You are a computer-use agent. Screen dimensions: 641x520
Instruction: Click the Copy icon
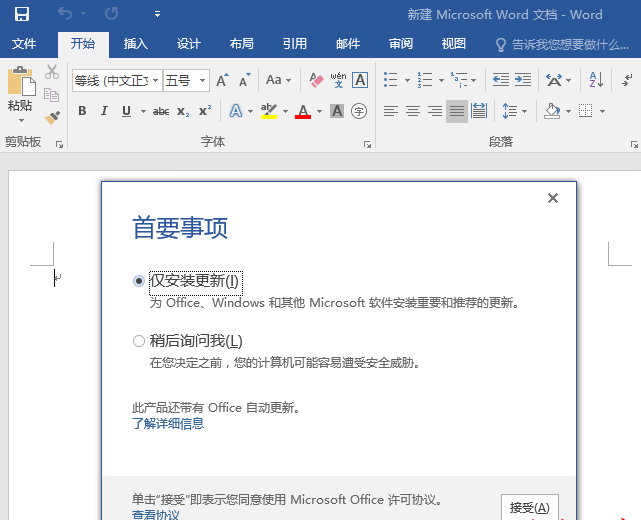tap(52, 95)
